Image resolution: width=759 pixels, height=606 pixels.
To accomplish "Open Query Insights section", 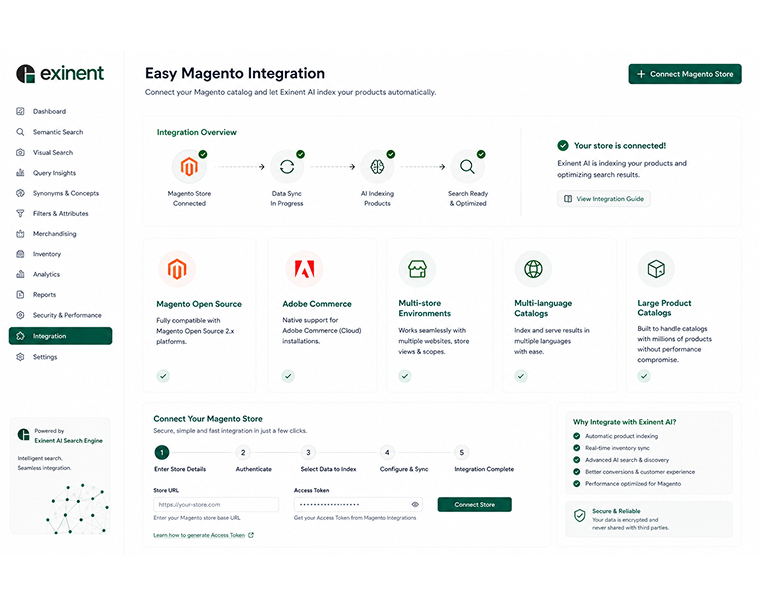I will tap(54, 173).
